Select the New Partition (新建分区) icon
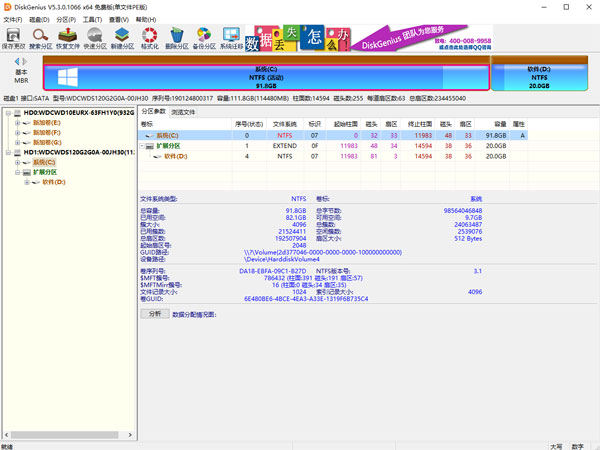 (123, 38)
